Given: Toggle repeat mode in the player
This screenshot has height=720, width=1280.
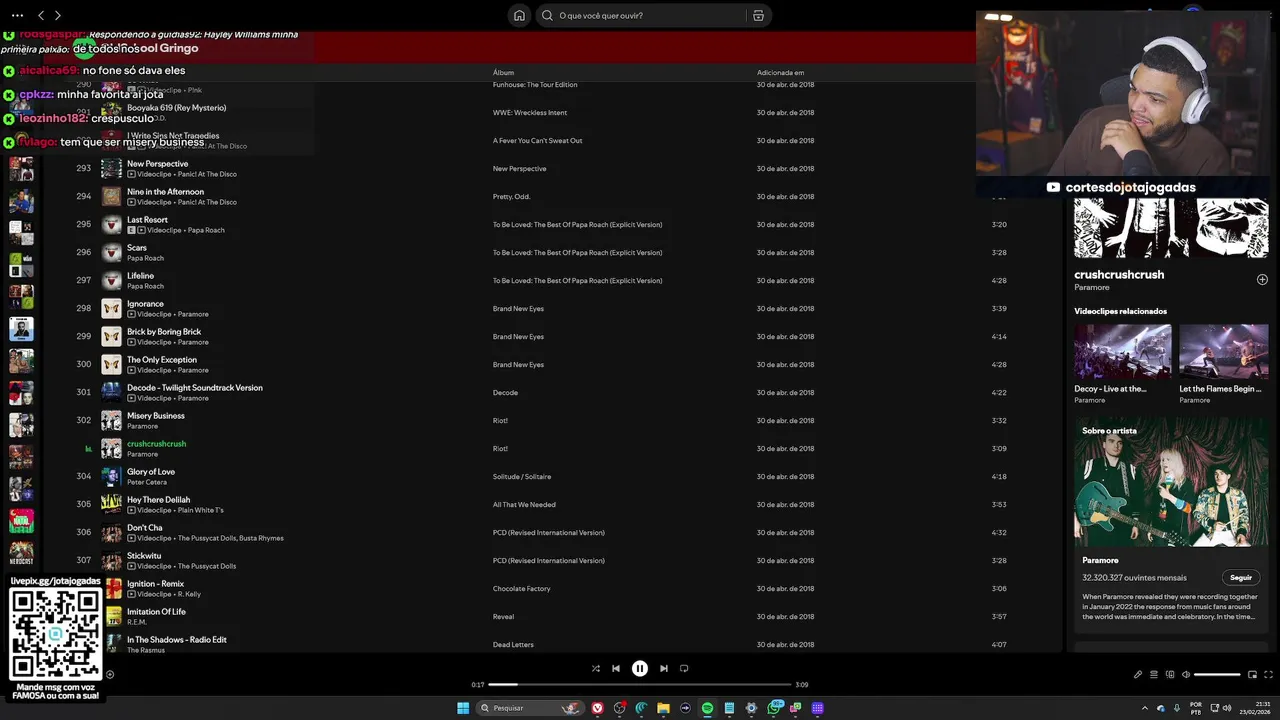Looking at the screenshot, I should pos(684,668).
